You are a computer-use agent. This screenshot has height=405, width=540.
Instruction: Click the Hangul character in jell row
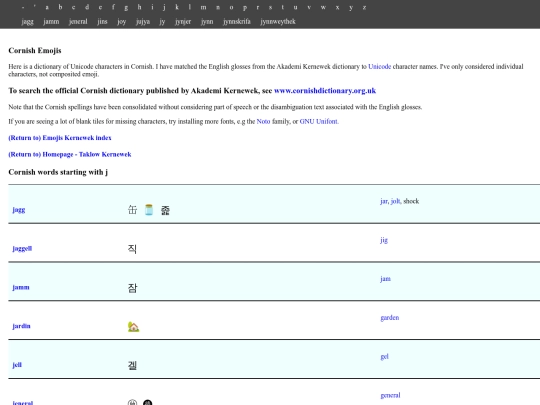pos(132,365)
